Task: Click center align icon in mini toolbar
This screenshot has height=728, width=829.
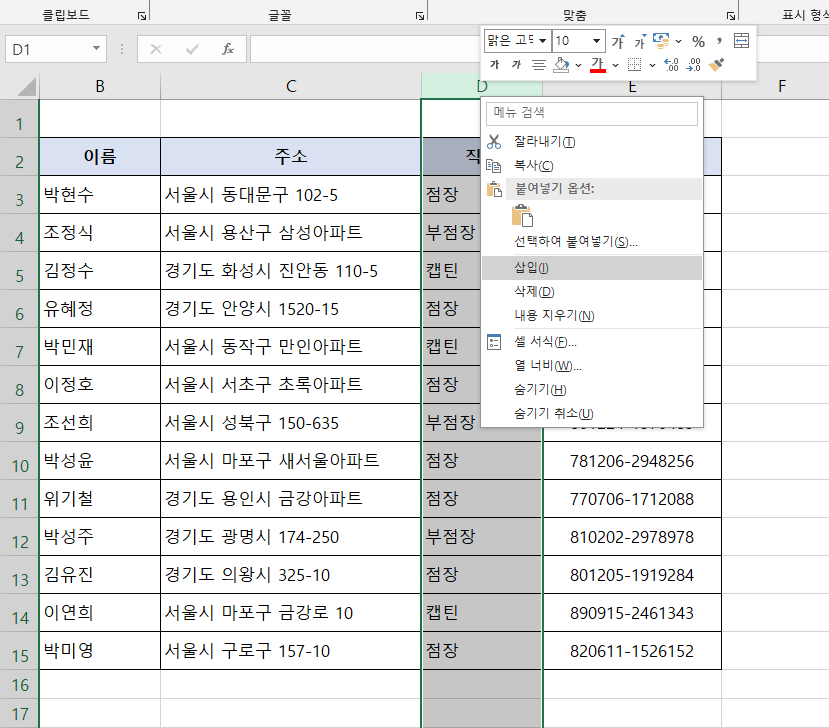Action: (x=539, y=65)
